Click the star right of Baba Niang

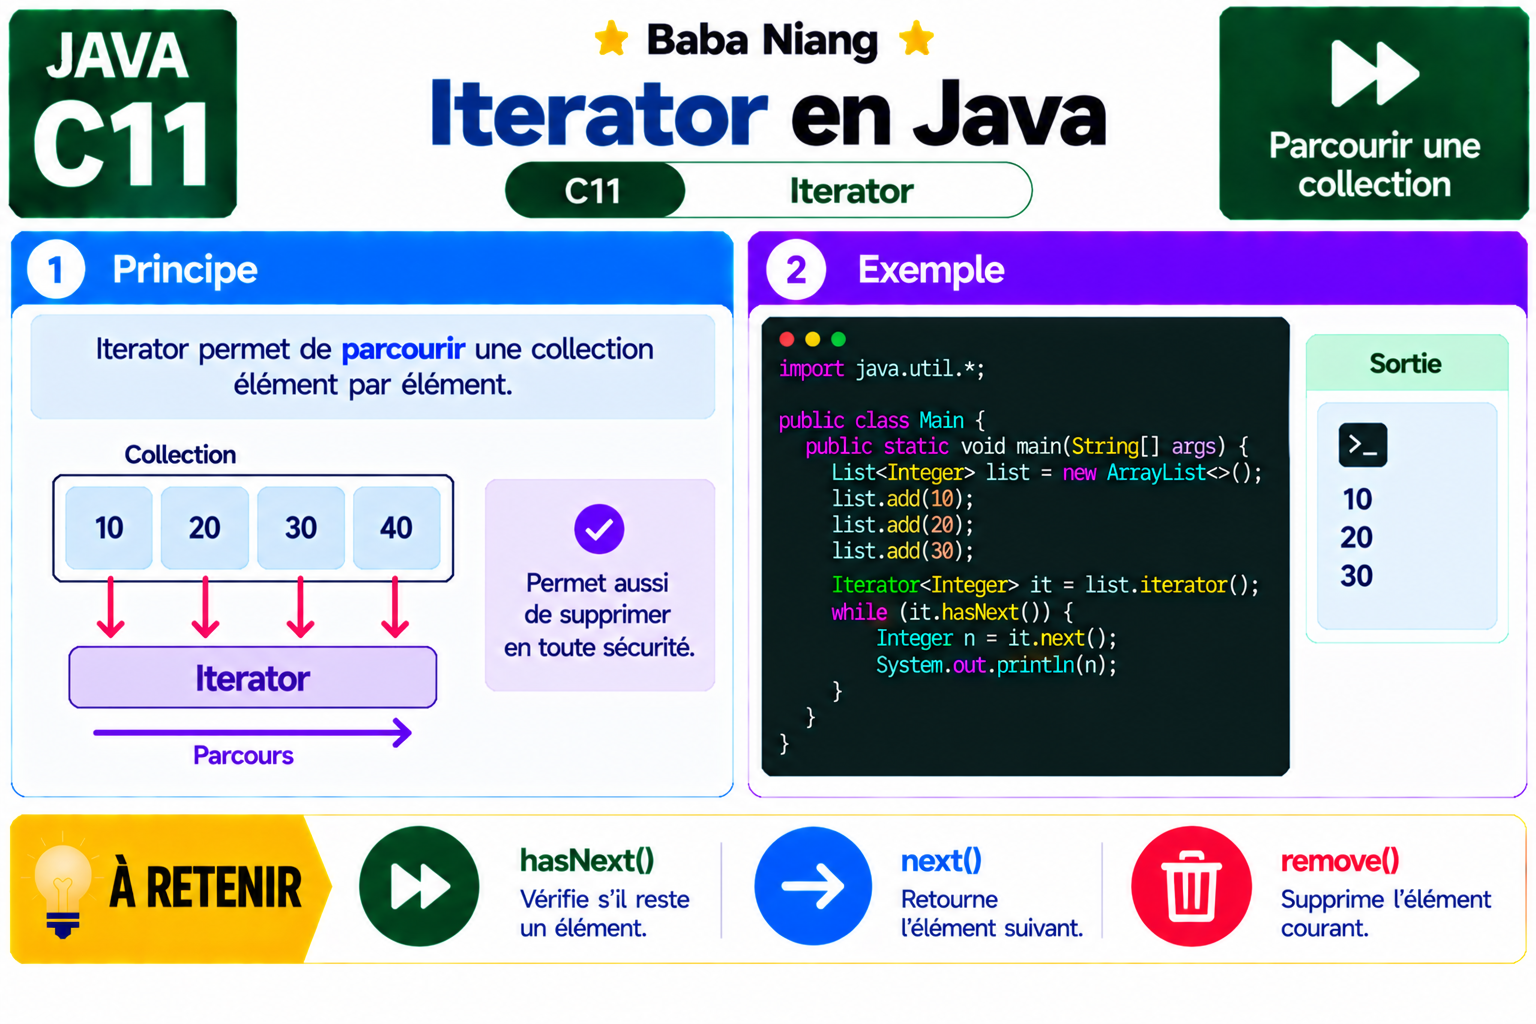916,40
